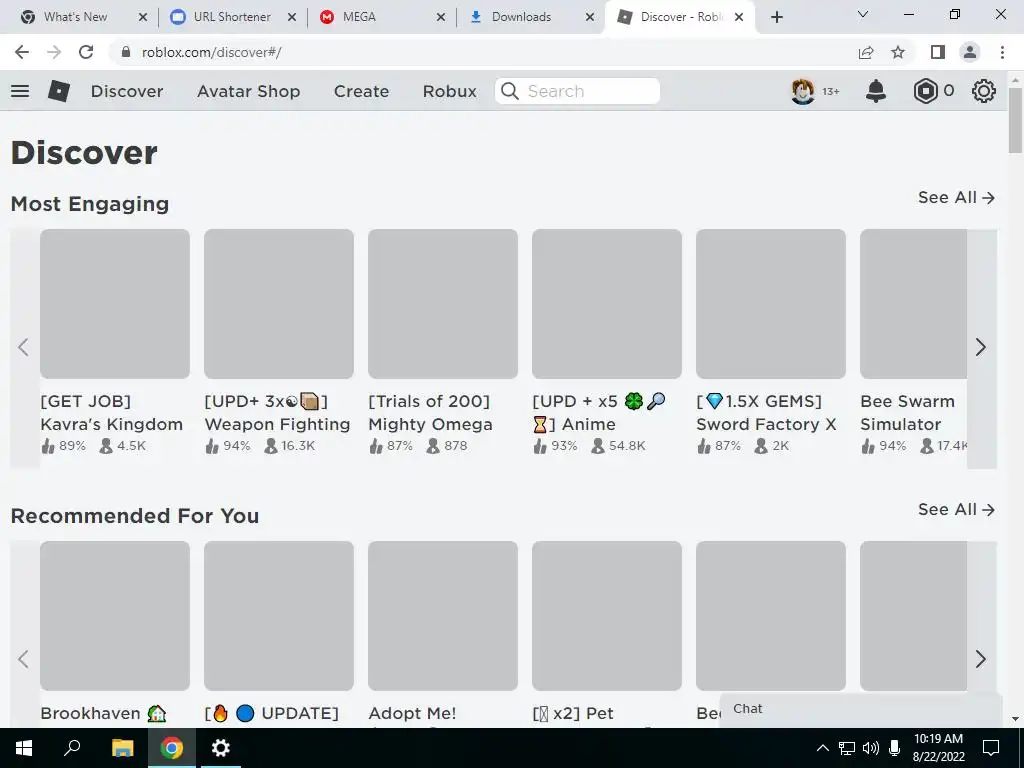Open the Brookhaven game title
This screenshot has width=1024, height=768.
103,713
